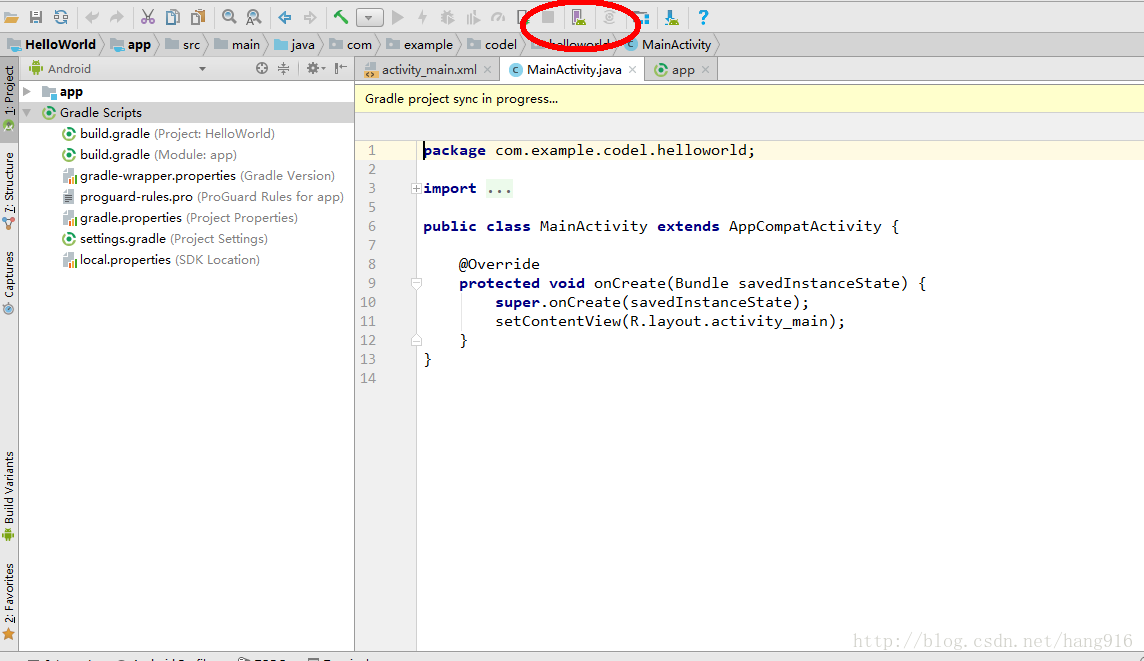The height and width of the screenshot is (661, 1144).
Task: Open Help with the question mark
Action: [x=703, y=17]
